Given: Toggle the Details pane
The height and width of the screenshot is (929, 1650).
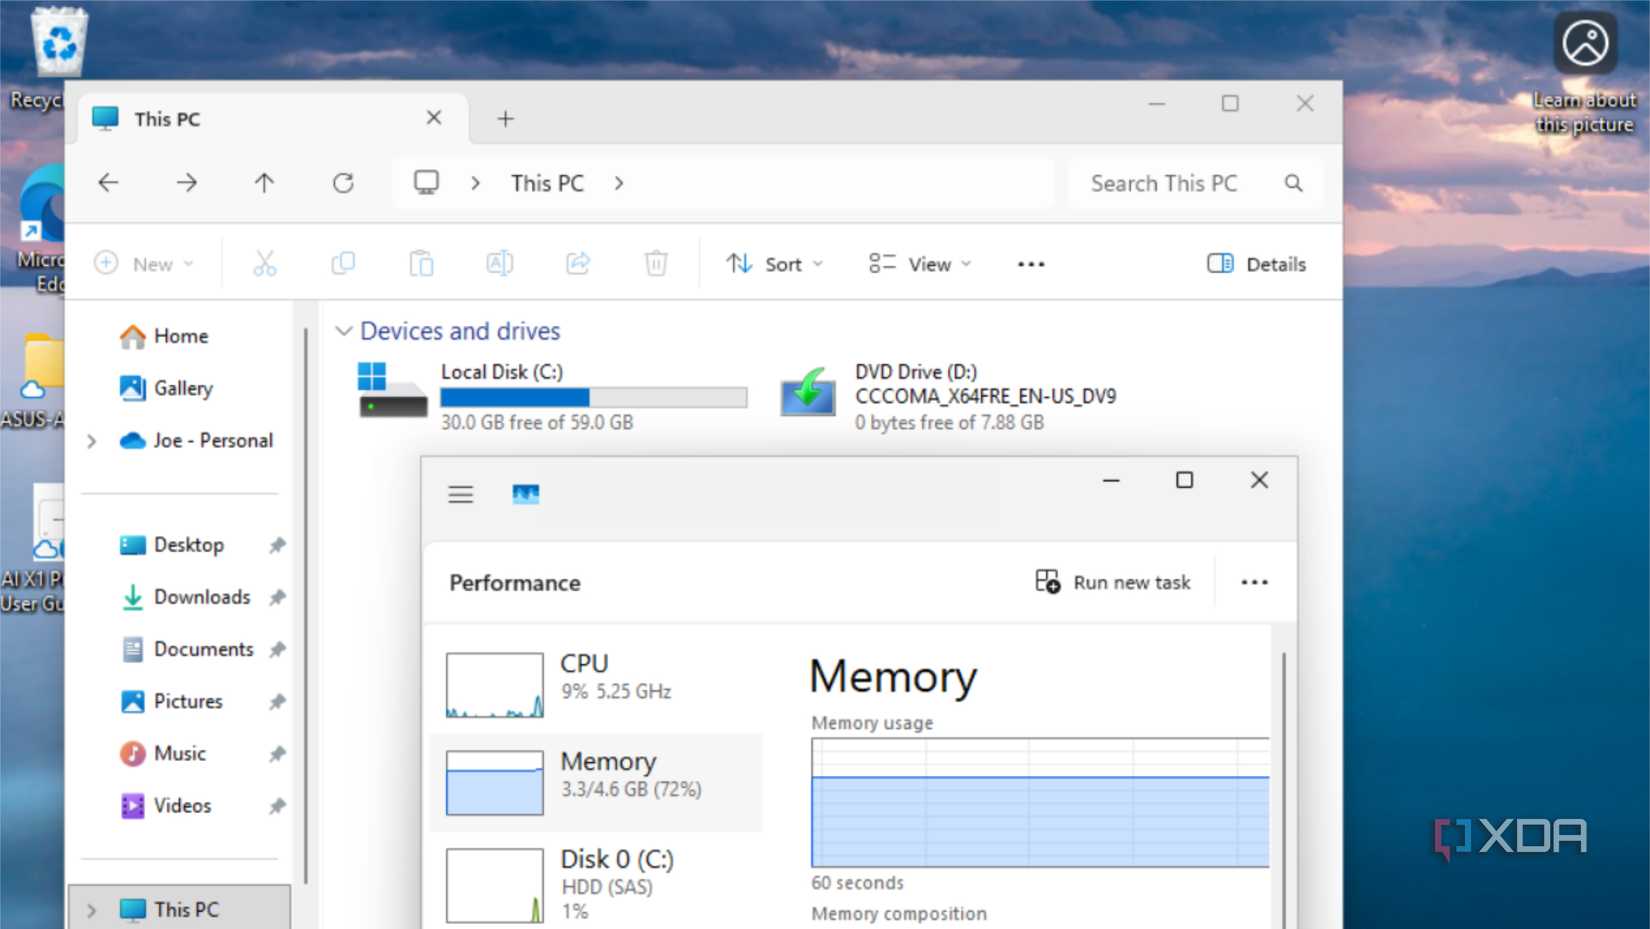Looking at the screenshot, I should [1257, 264].
